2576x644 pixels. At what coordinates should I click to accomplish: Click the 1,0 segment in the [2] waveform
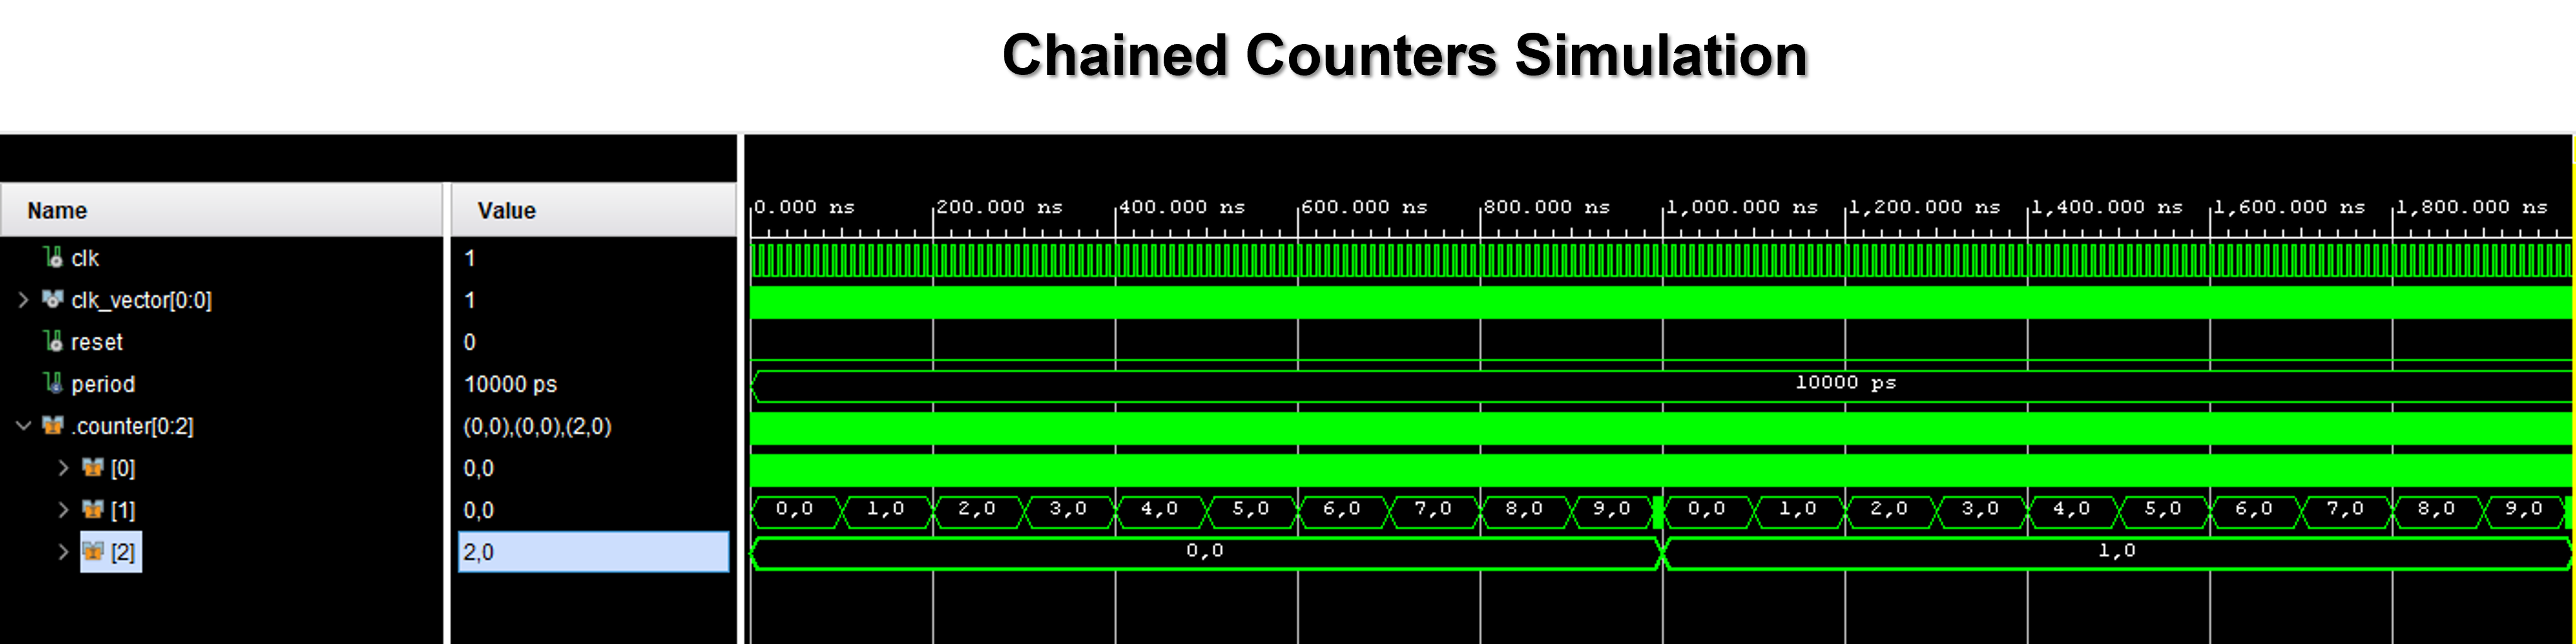[x=2116, y=552]
